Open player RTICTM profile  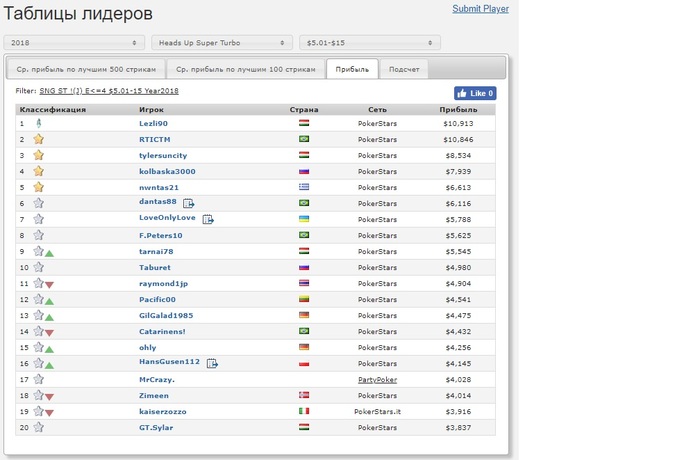(x=154, y=139)
